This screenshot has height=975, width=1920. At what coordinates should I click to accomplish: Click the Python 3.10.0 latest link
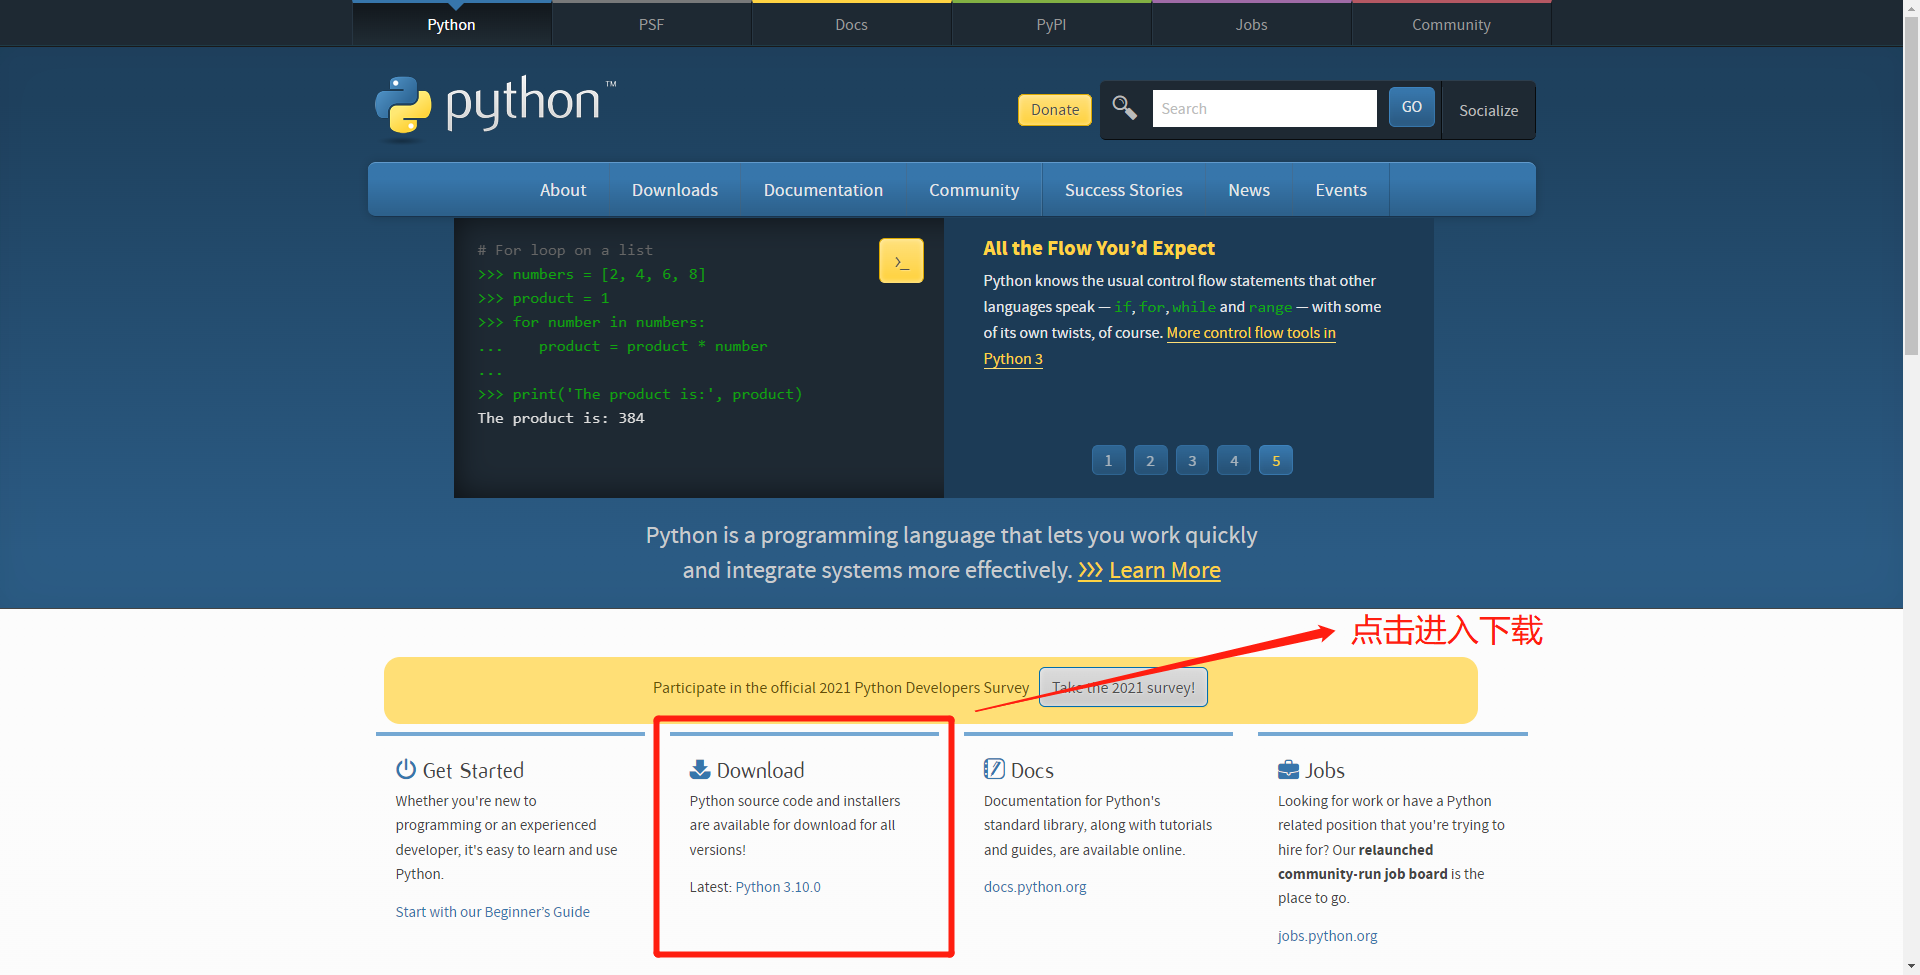(x=778, y=887)
